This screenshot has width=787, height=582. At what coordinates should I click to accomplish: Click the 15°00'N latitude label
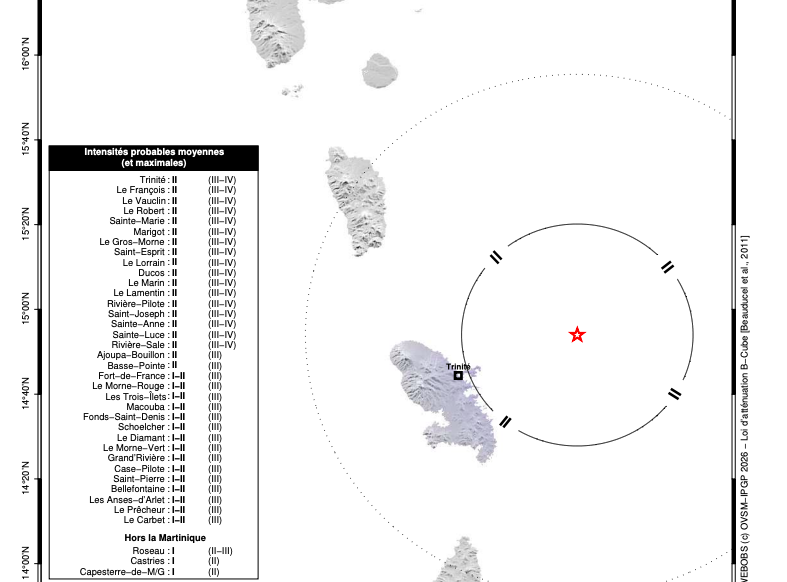point(26,308)
